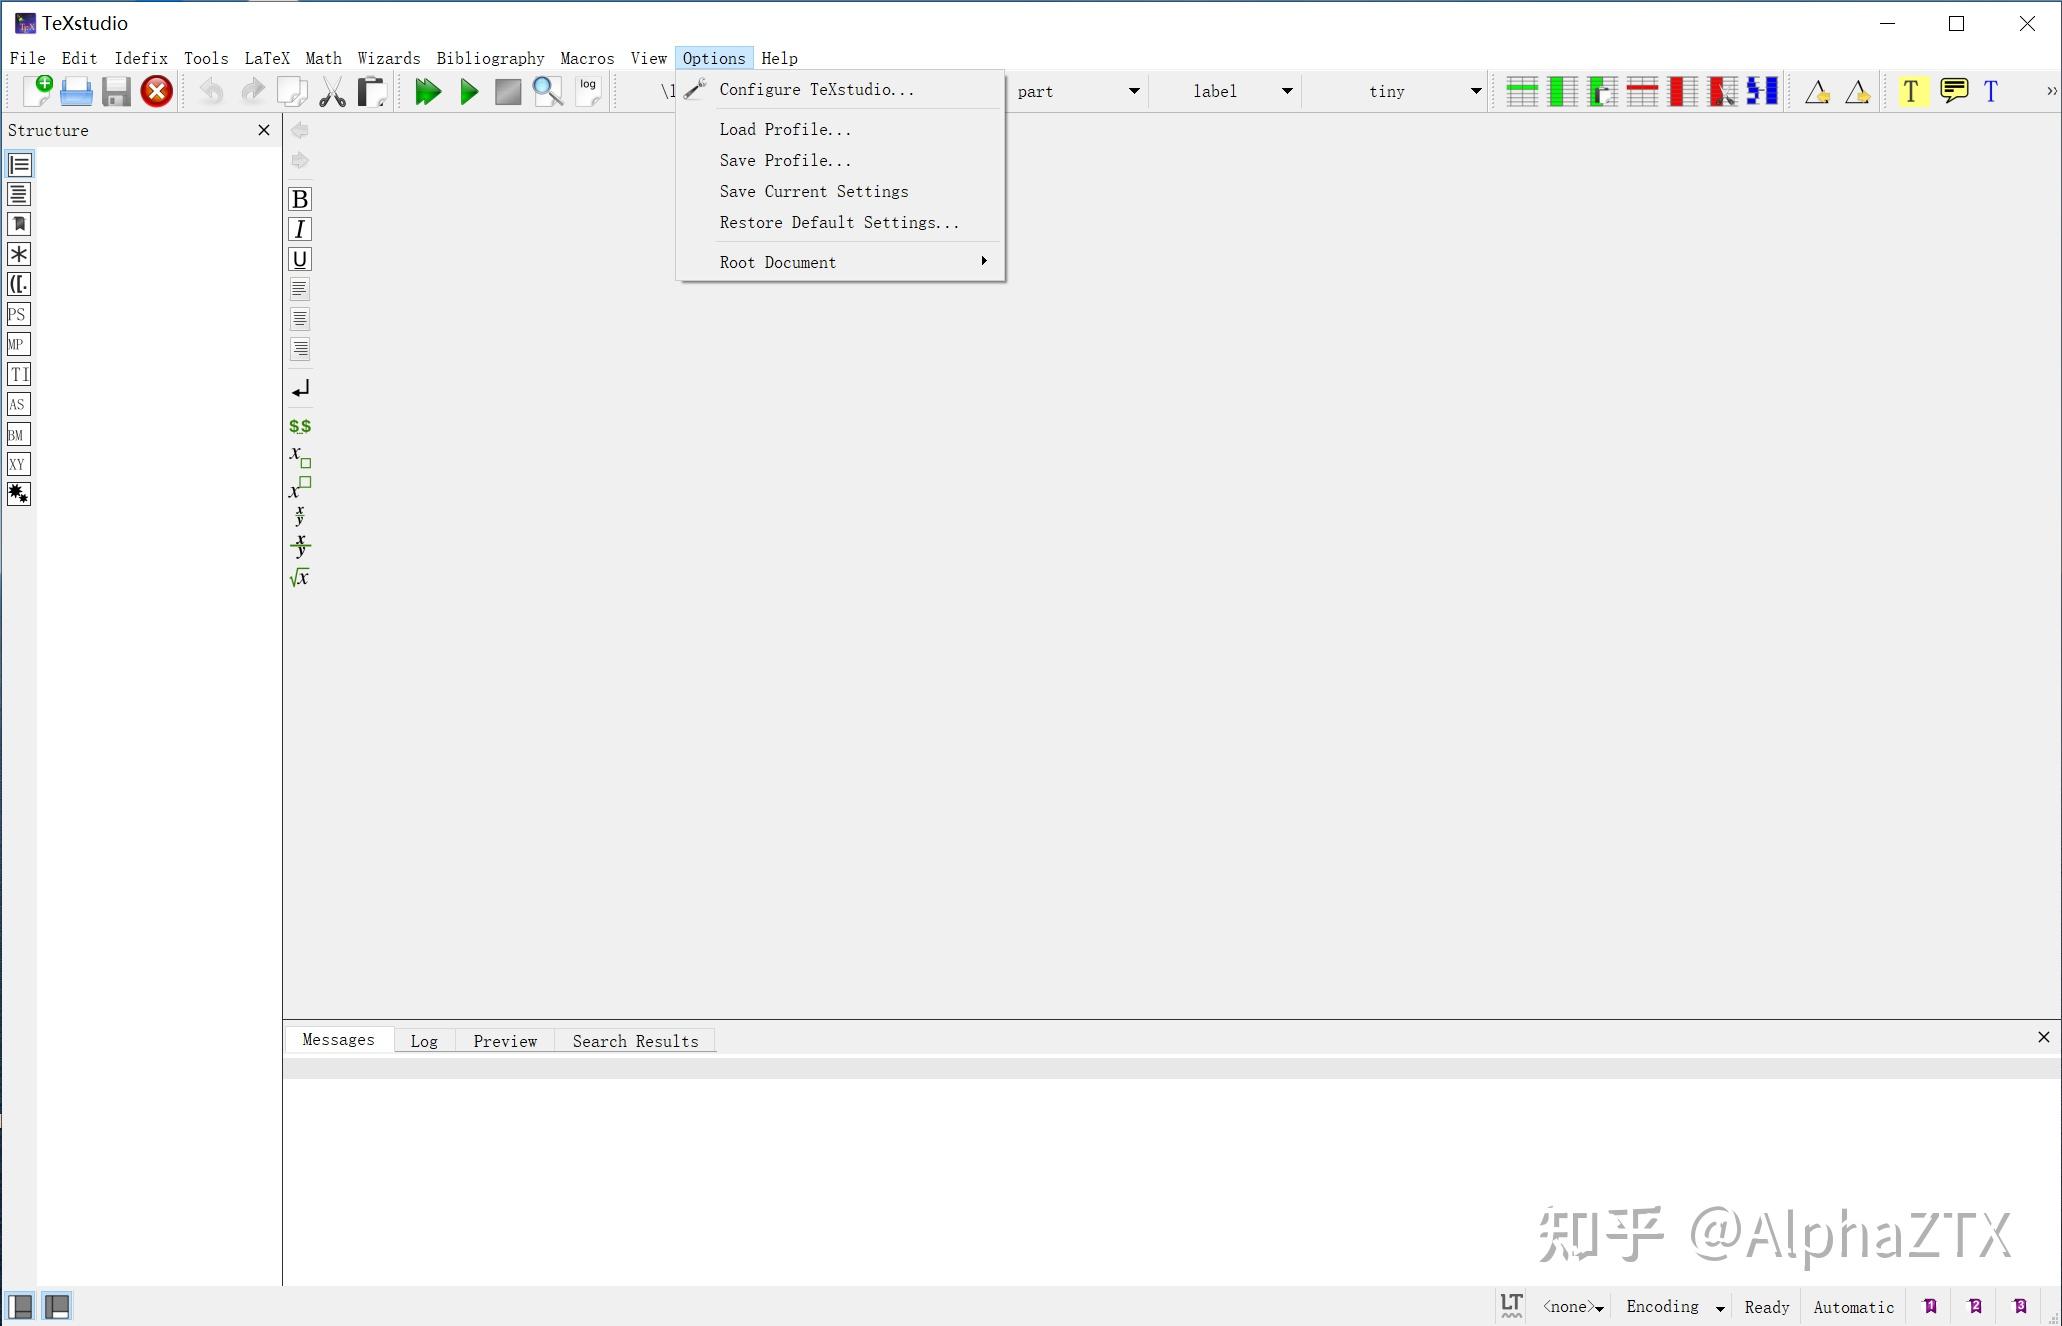
Task: Start Build & View compilation
Action: pos(428,91)
